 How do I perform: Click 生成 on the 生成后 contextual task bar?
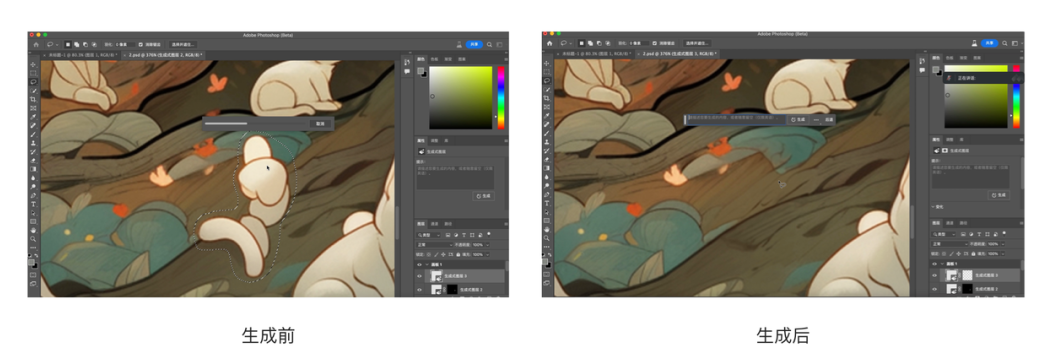[797, 119]
